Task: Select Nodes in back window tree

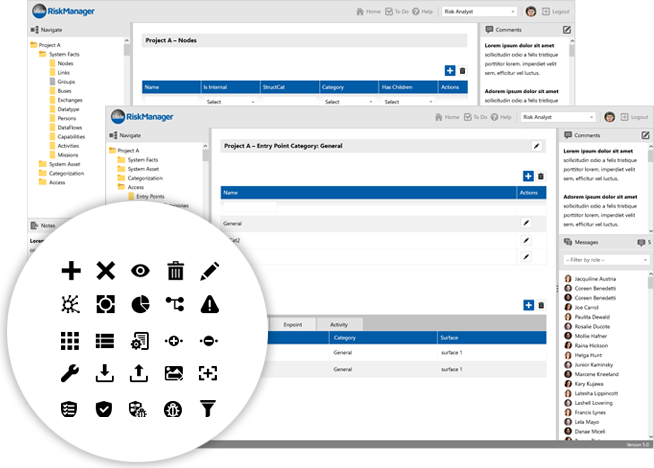Action: [65, 63]
